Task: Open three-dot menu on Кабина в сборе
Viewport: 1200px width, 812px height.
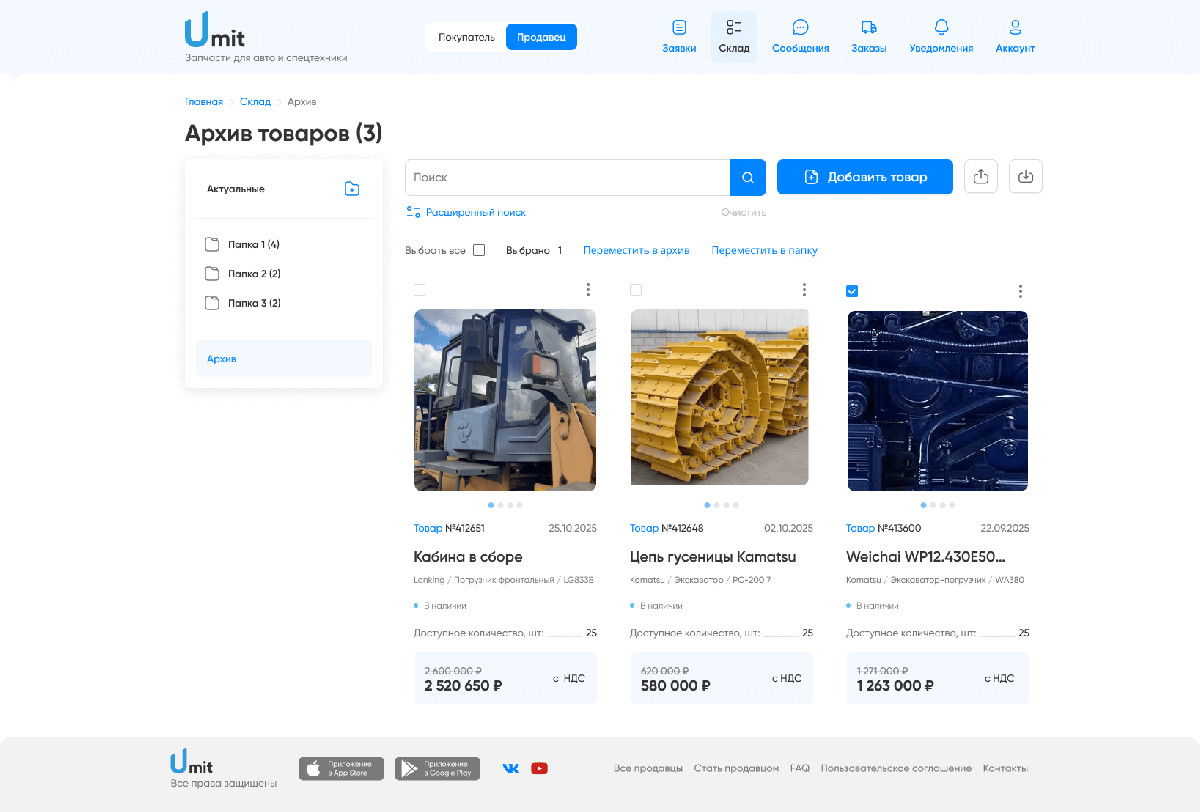Action: [x=588, y=290]
